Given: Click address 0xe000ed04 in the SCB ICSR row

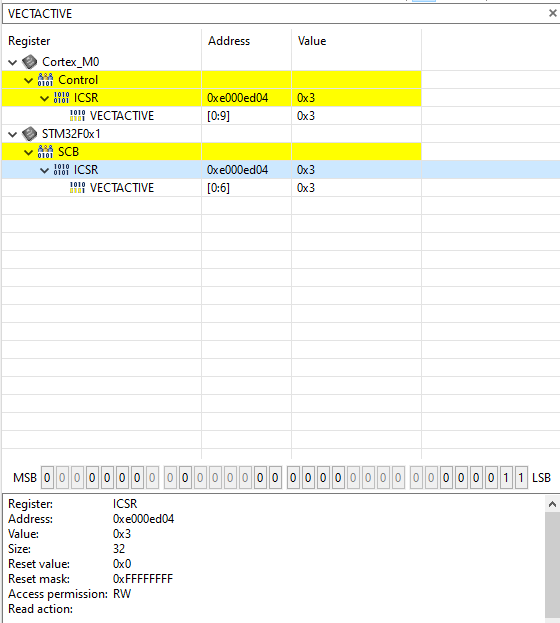Looking at the screenshot, I should (x=238, y=170).
